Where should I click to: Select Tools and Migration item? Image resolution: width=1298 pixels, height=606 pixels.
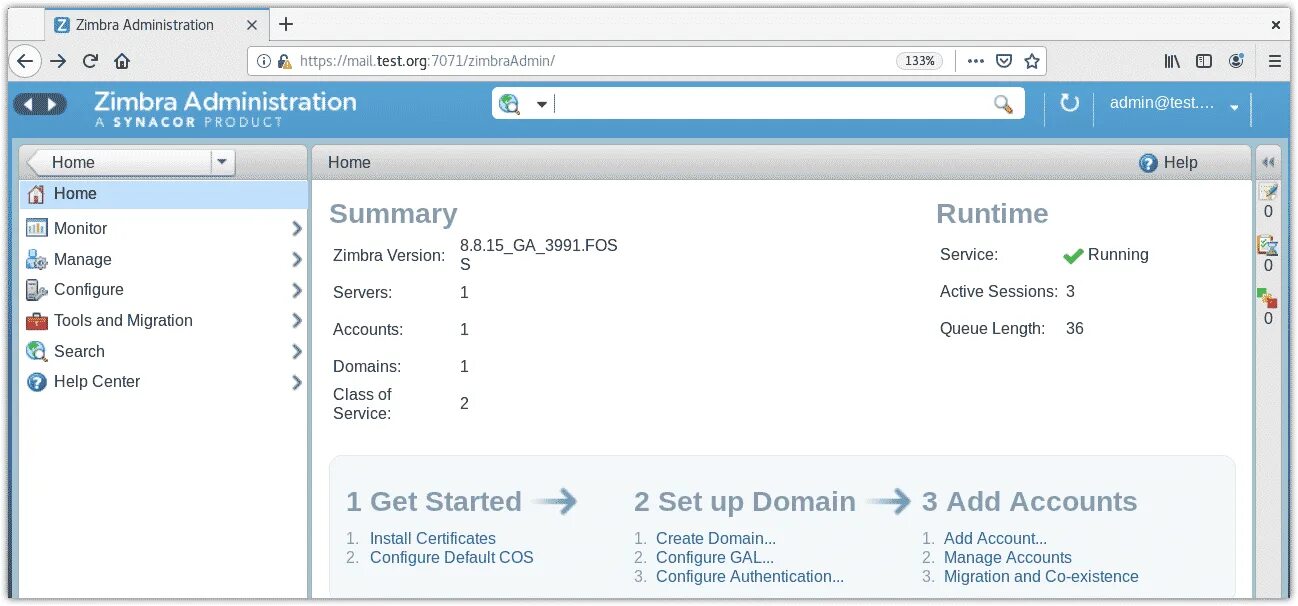[163, 321]
